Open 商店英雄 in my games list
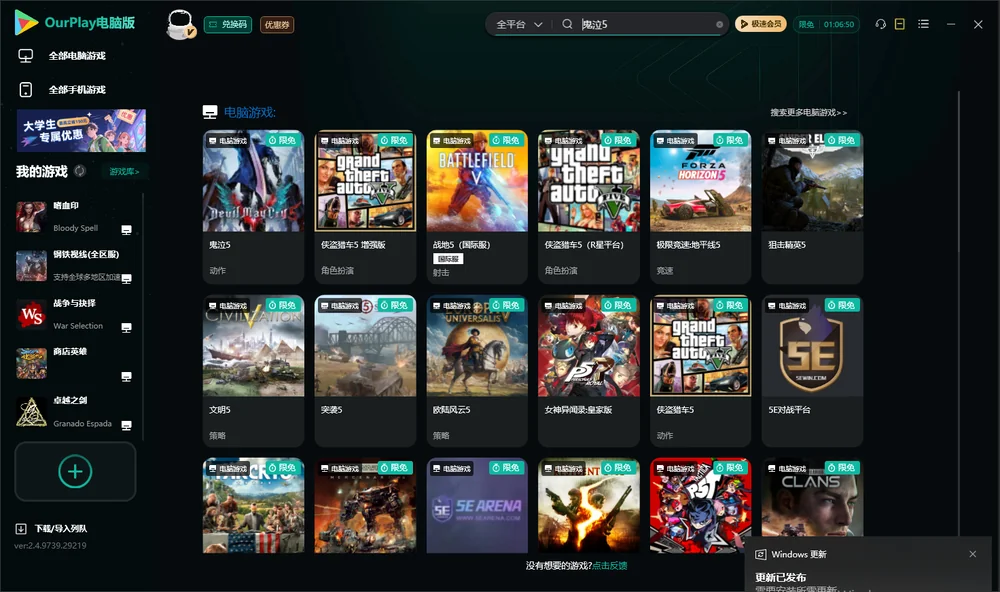This screenshot has width=1000, height=592. pos(75,364)
